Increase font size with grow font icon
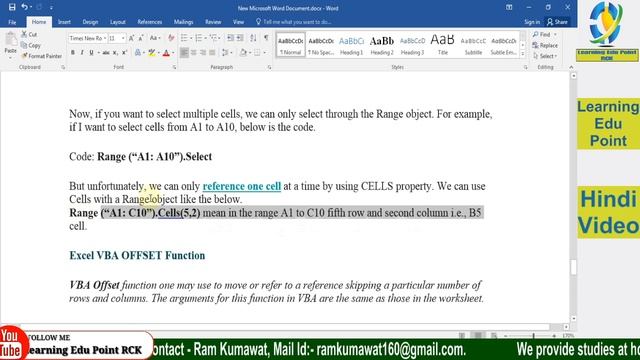Screen dimensions: 640x360 coord(131,38)
